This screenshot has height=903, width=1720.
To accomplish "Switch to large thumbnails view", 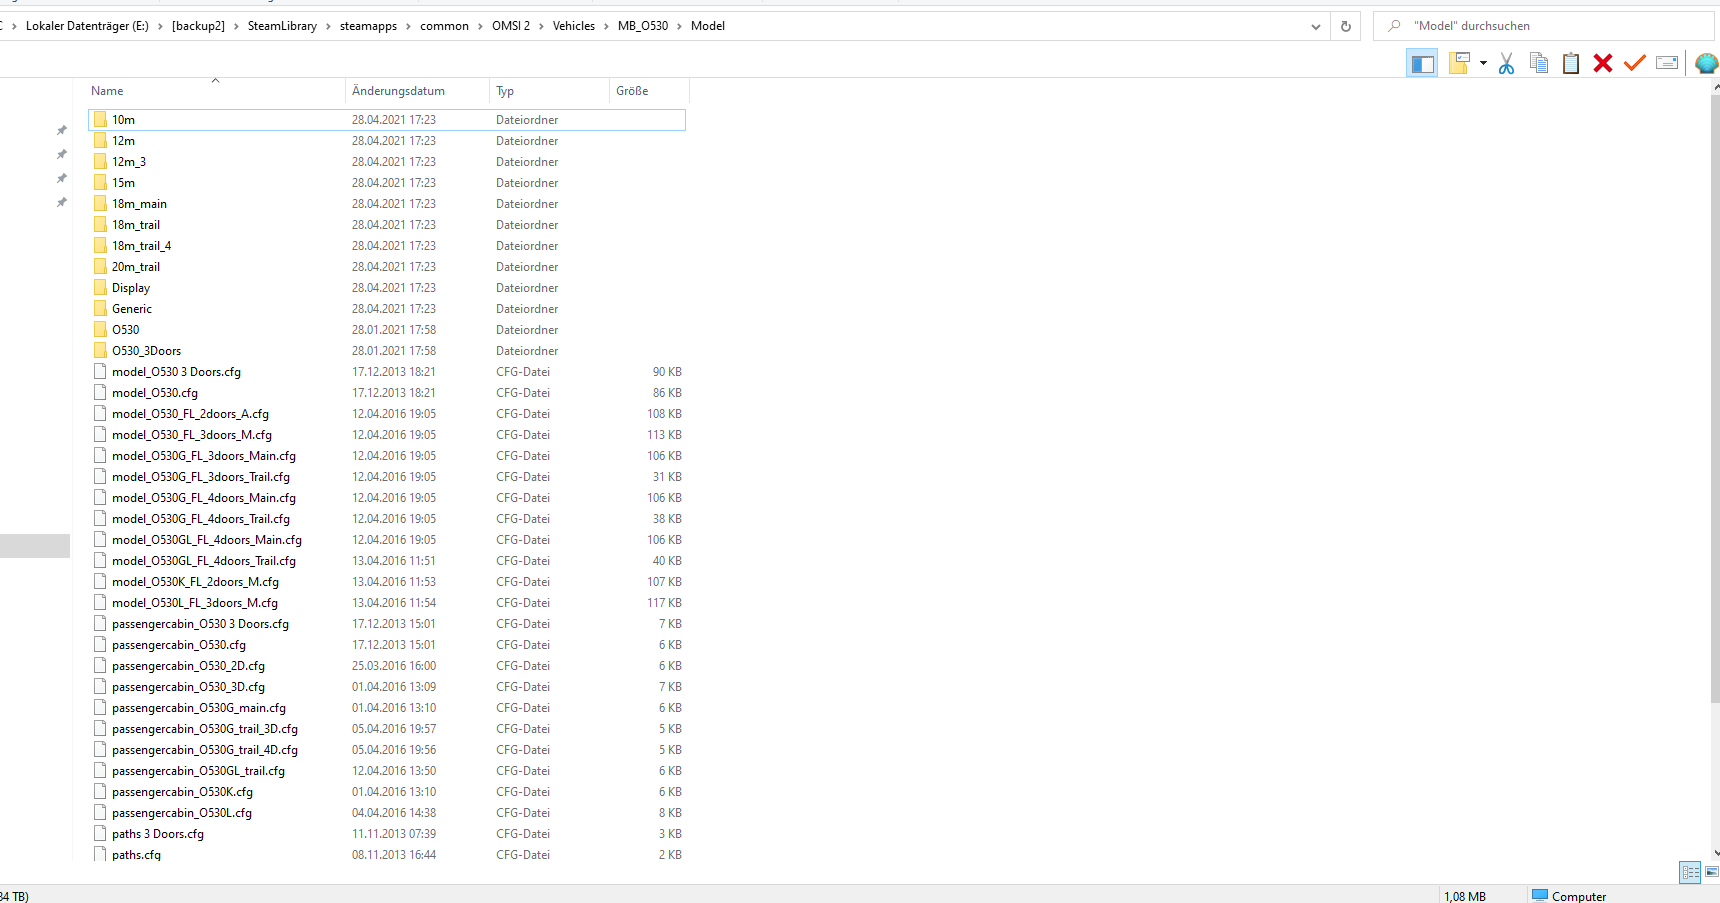I will (1711, 872).
